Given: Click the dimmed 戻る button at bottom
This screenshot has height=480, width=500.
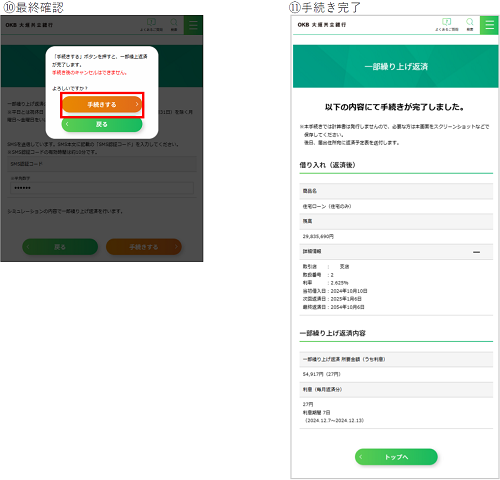Looking at the screenshot, I should (x=60, y=247).
